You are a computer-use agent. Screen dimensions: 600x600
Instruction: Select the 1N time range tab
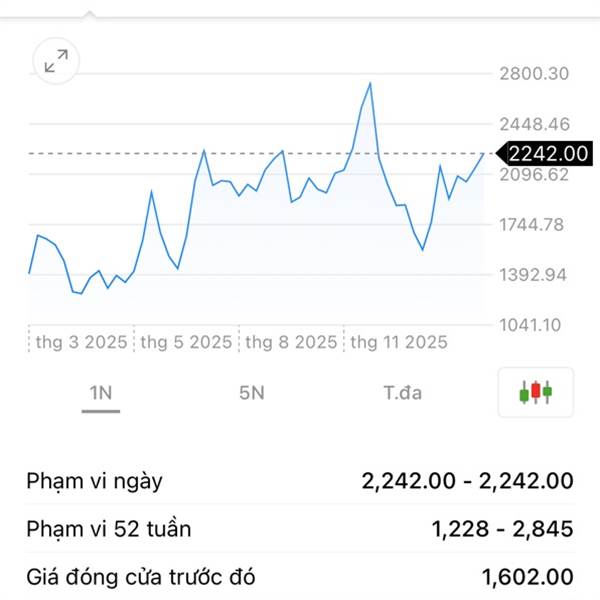(x=100, y=393)
